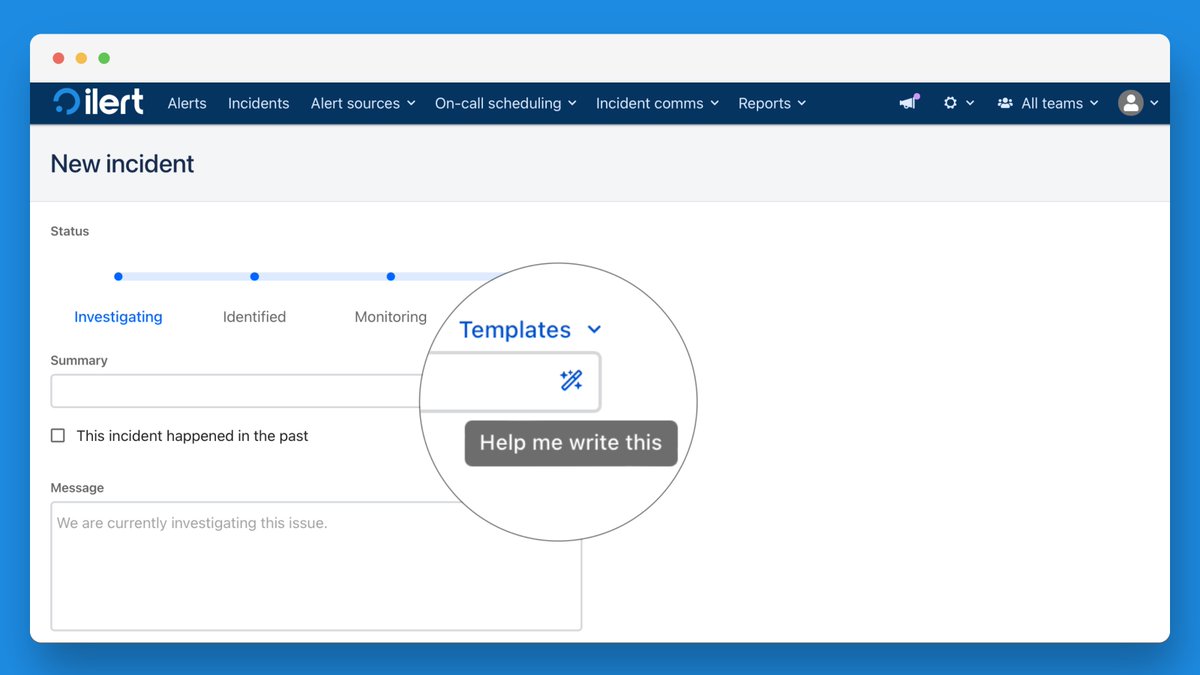
Task: Expand the Reports dropdown
Action: coord(772,103)
